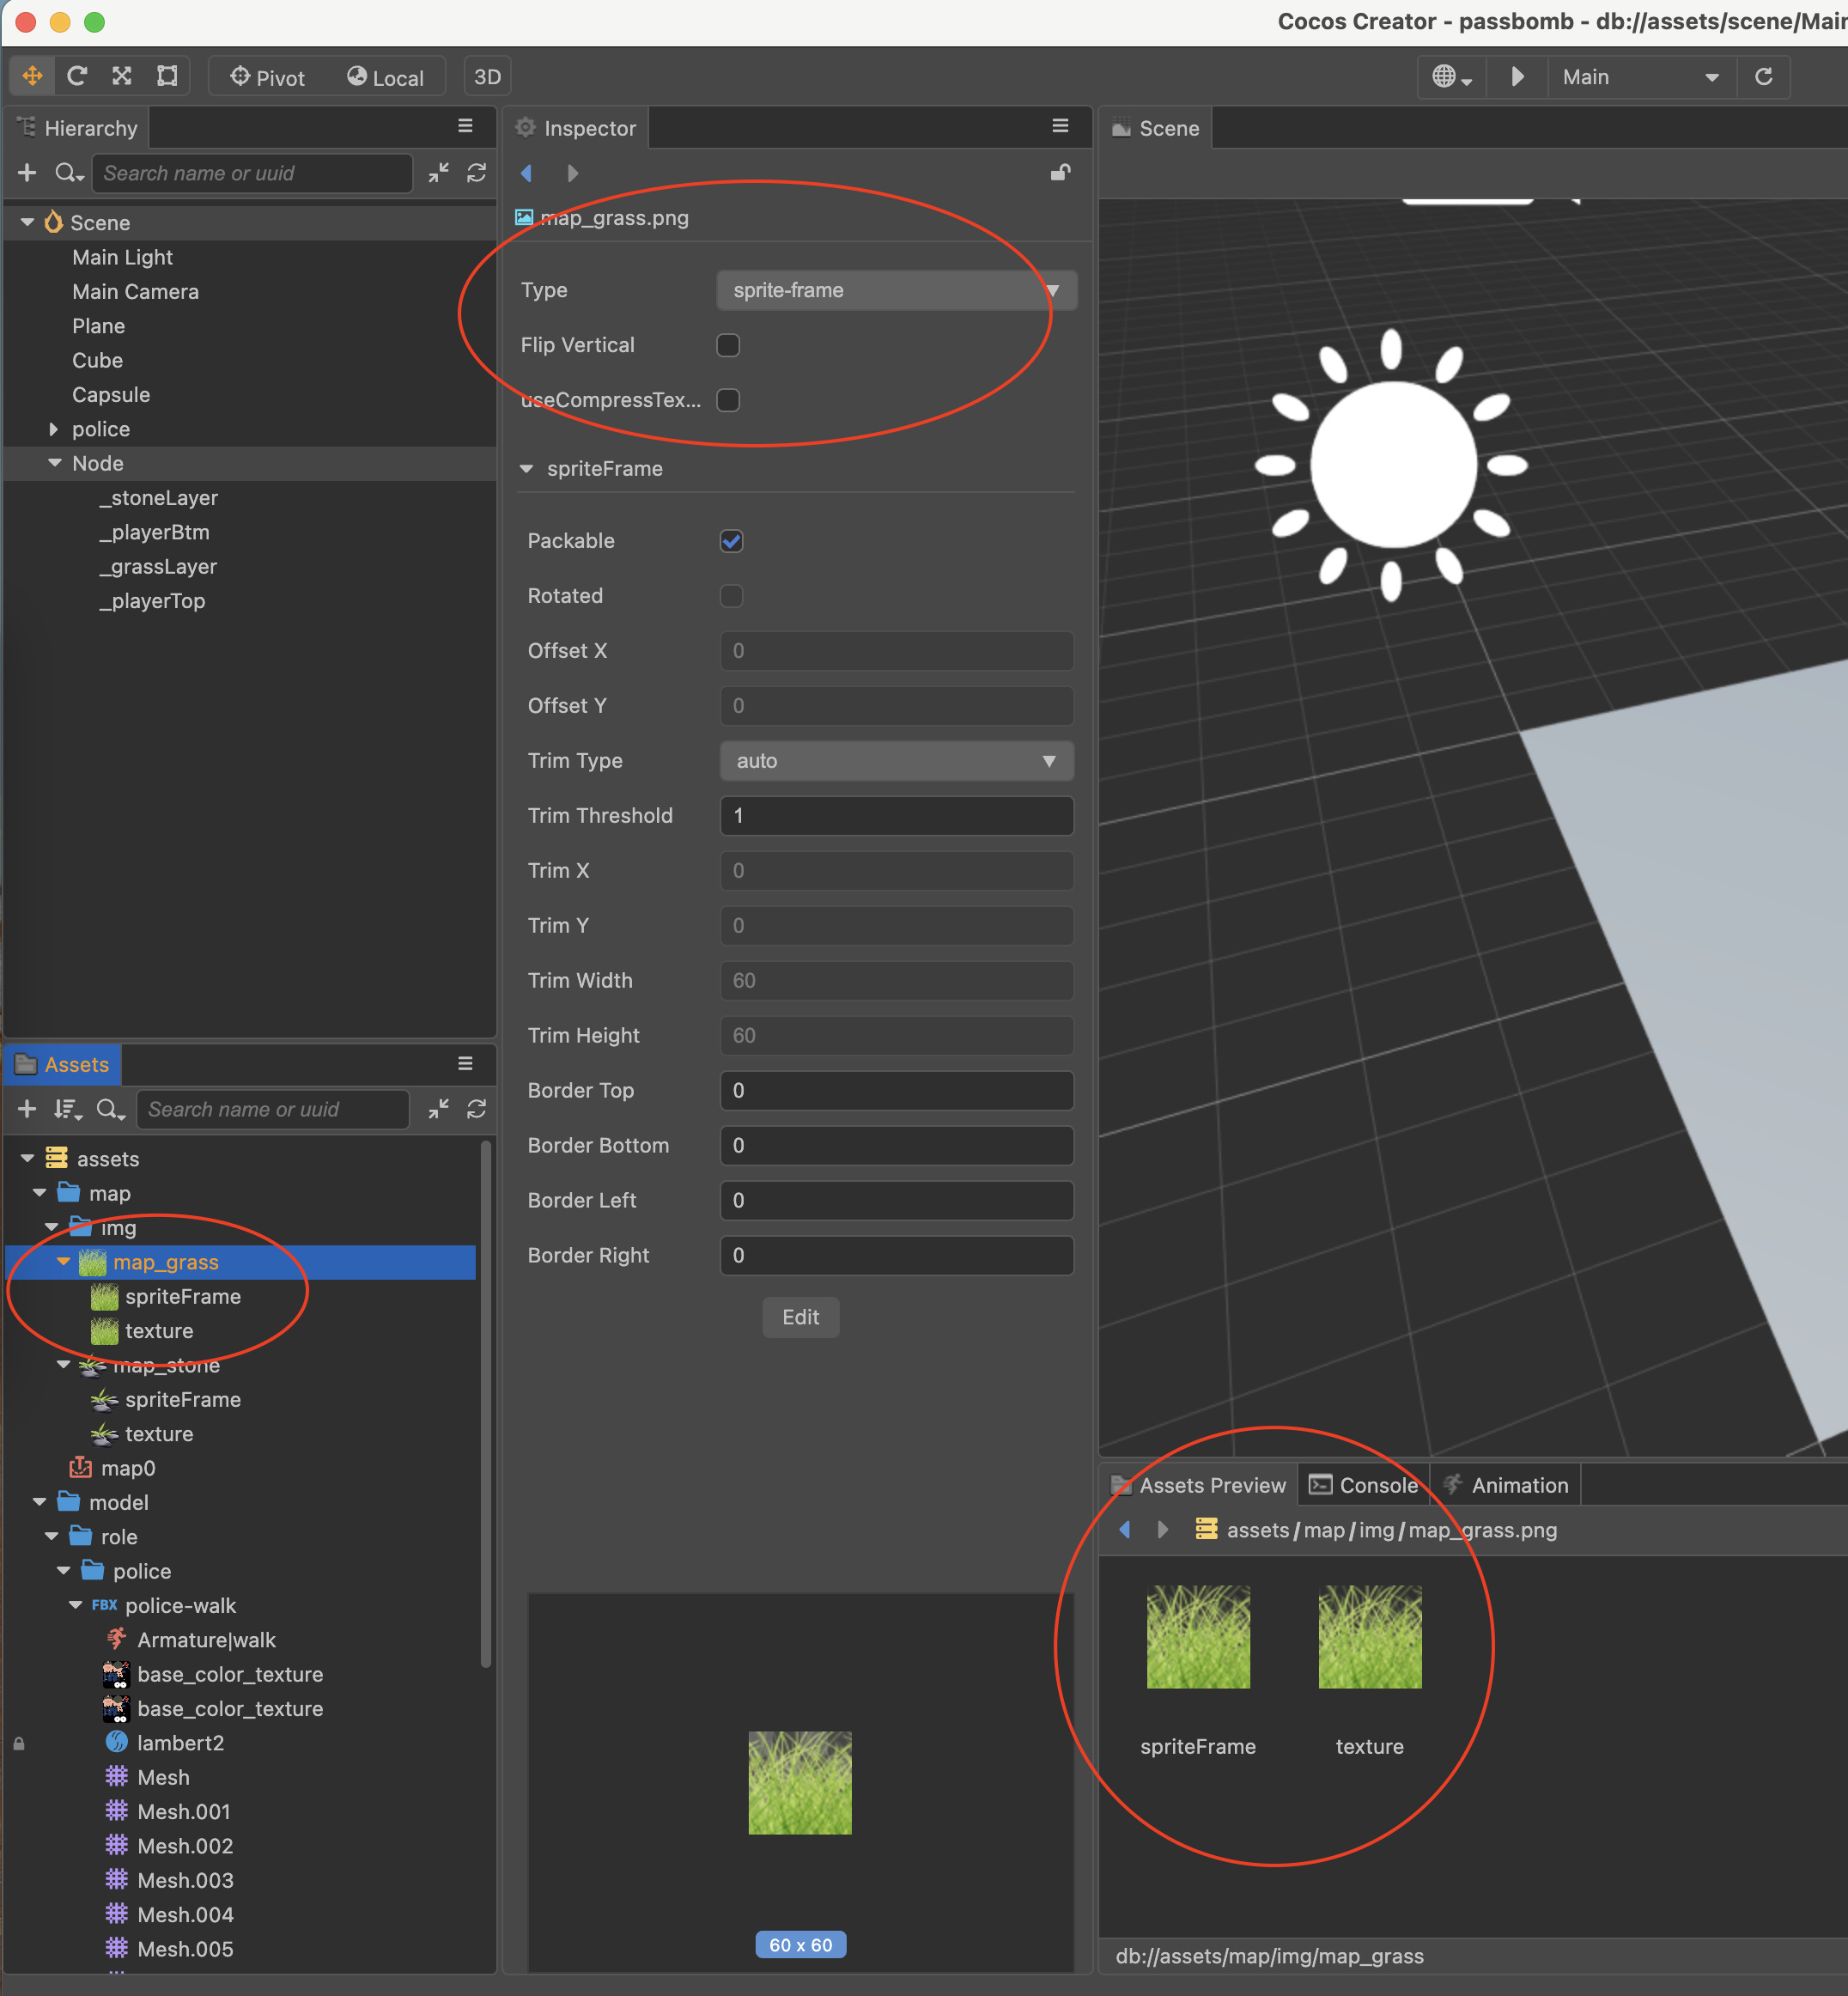1848x1996 pixels.
Task: Select the Rect transform tool
Action: 167,77
